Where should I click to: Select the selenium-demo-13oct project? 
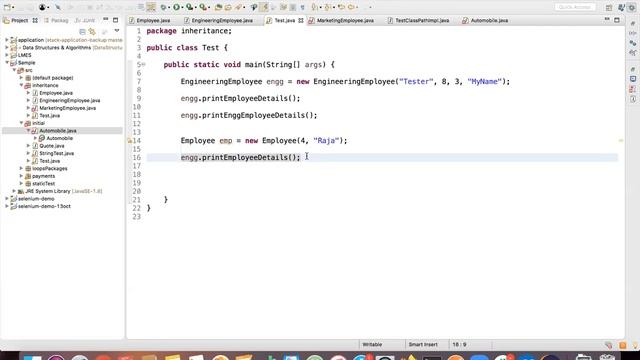pos(44,207)
